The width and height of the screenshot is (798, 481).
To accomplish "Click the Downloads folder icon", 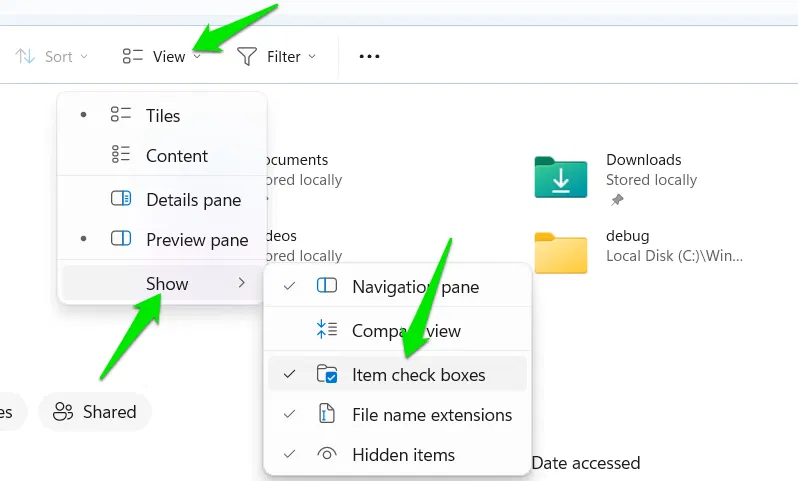I will [x=560, y=177].
